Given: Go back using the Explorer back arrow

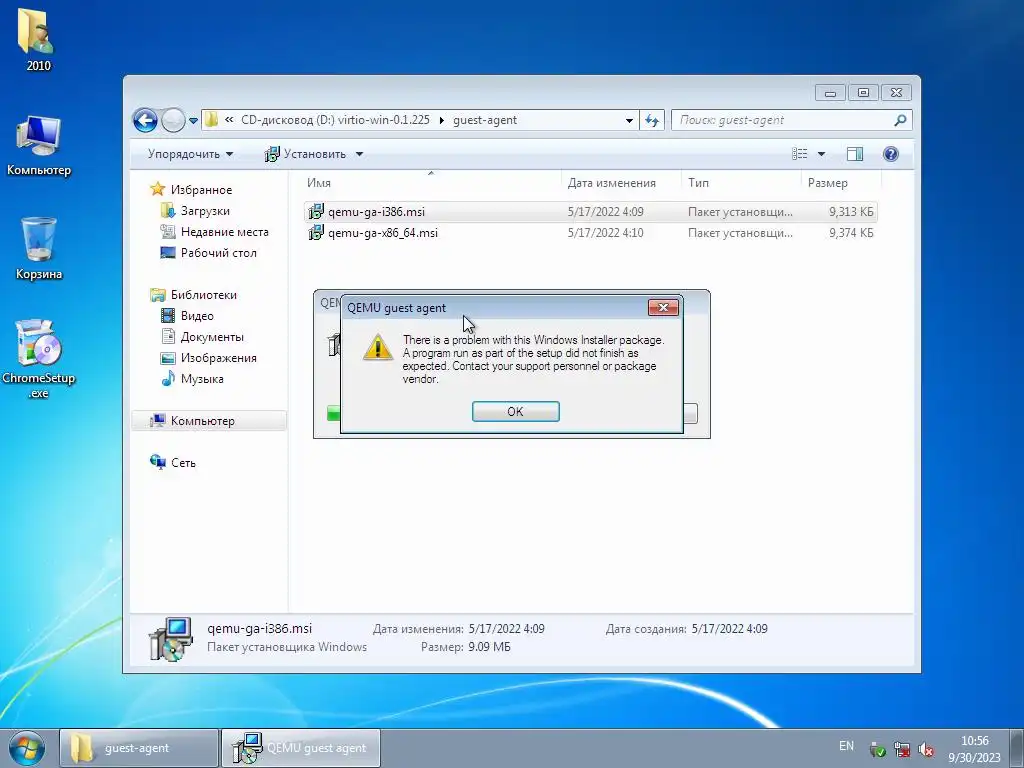Looking at the screenshot, I should tap(145, 120).
